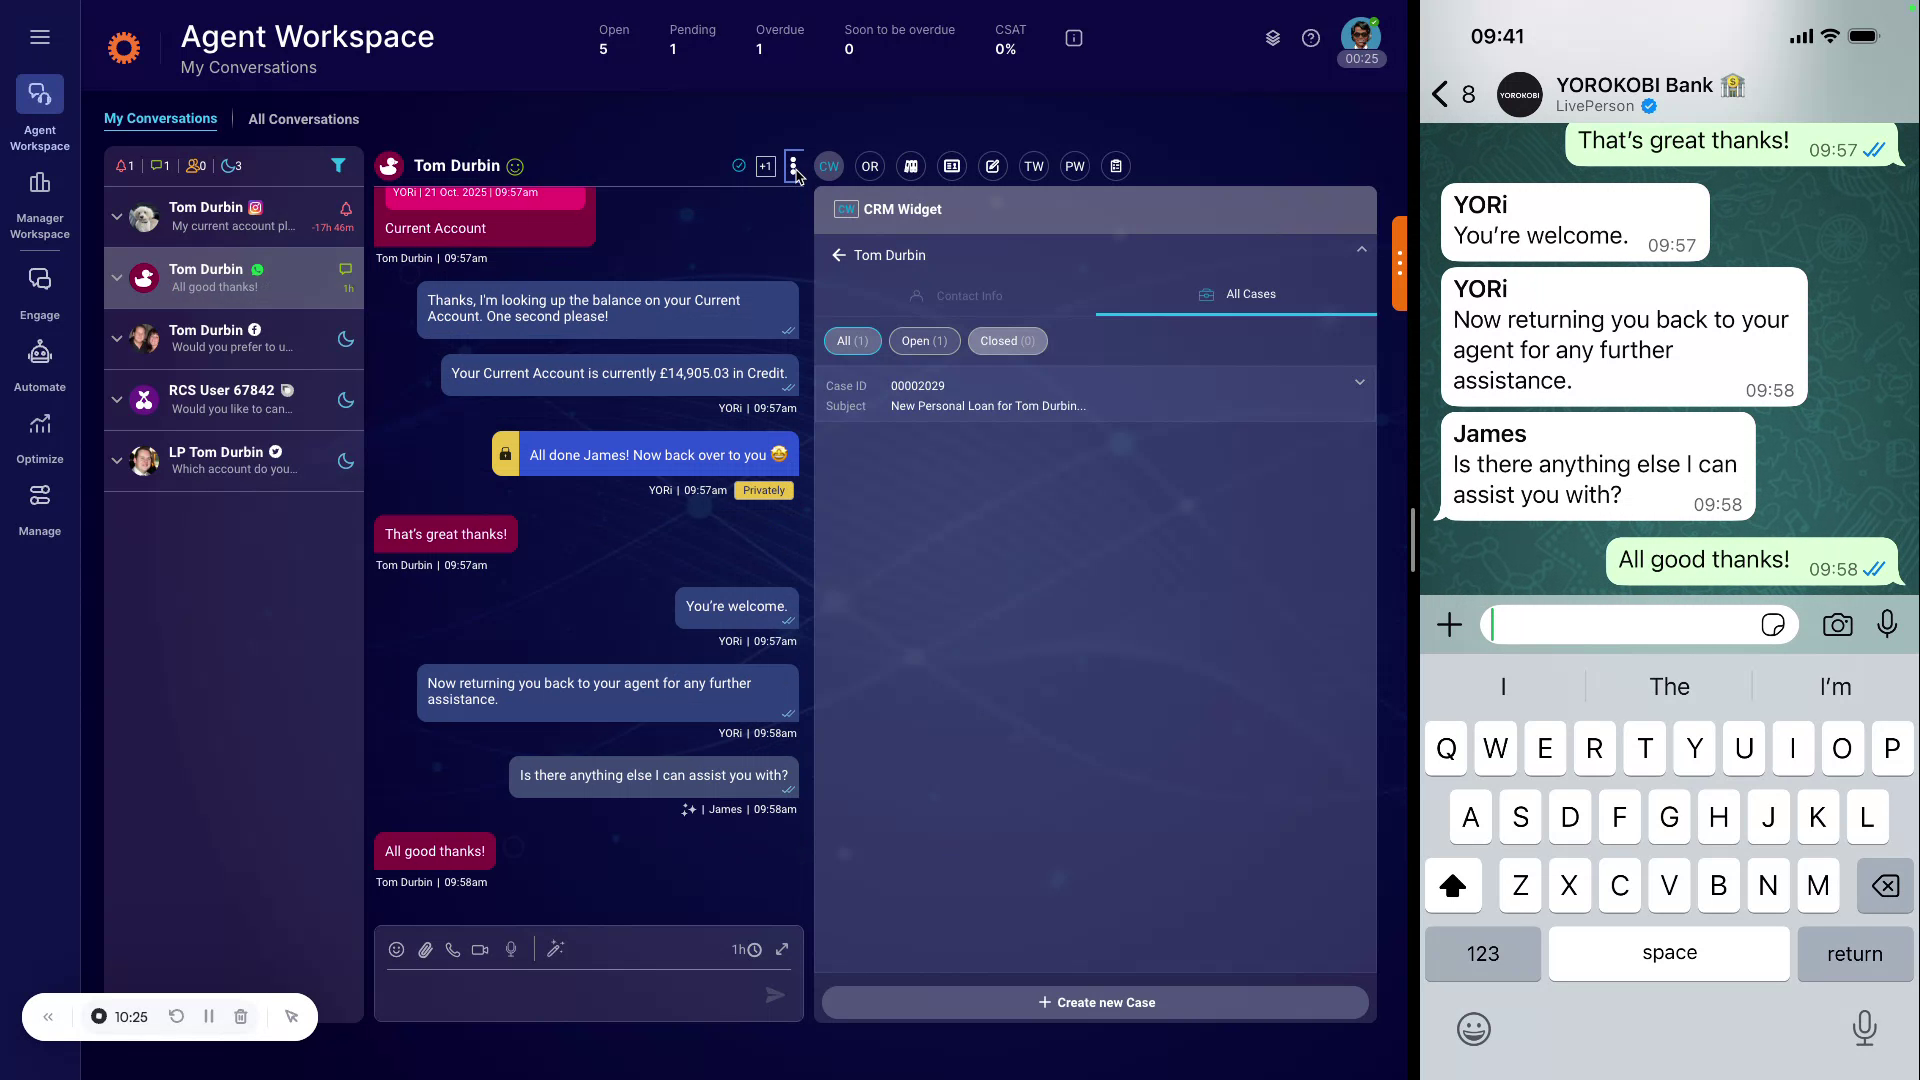Select the Closed (0) cases filter
The height and width of the screenshot is (1080, 1920).
(1007, 341)
